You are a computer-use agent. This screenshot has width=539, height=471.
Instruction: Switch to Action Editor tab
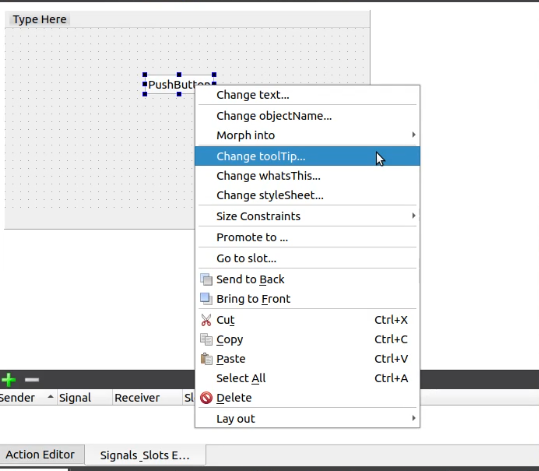tap(41, 455)
